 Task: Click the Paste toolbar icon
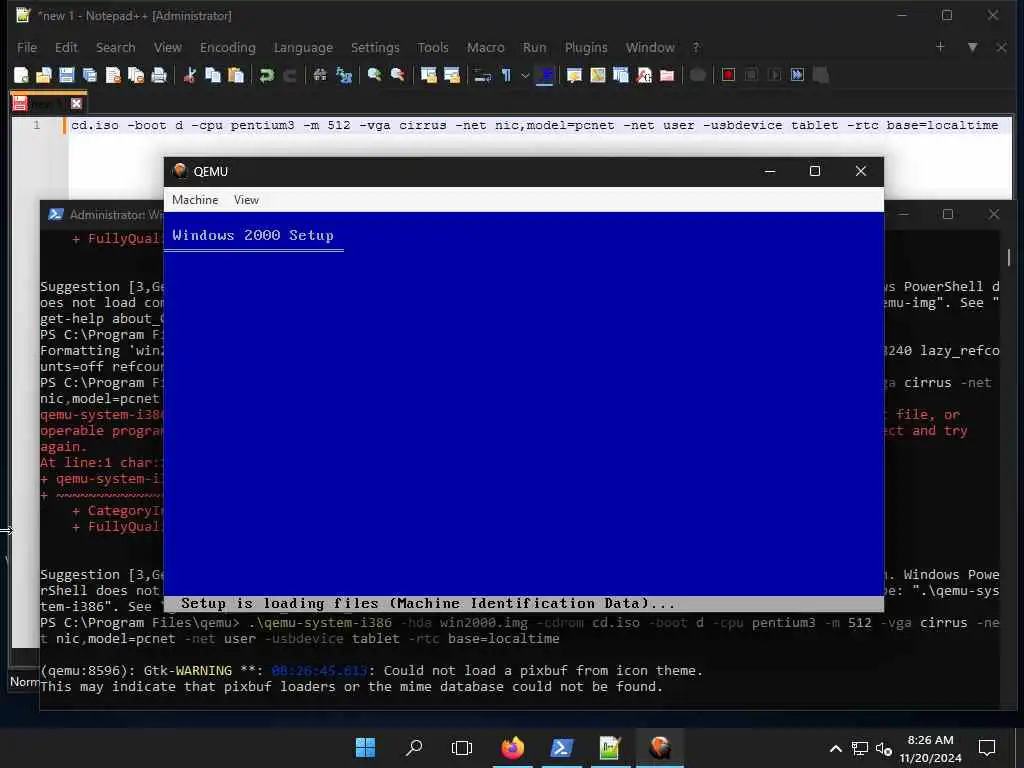click(x=236, y=75)
